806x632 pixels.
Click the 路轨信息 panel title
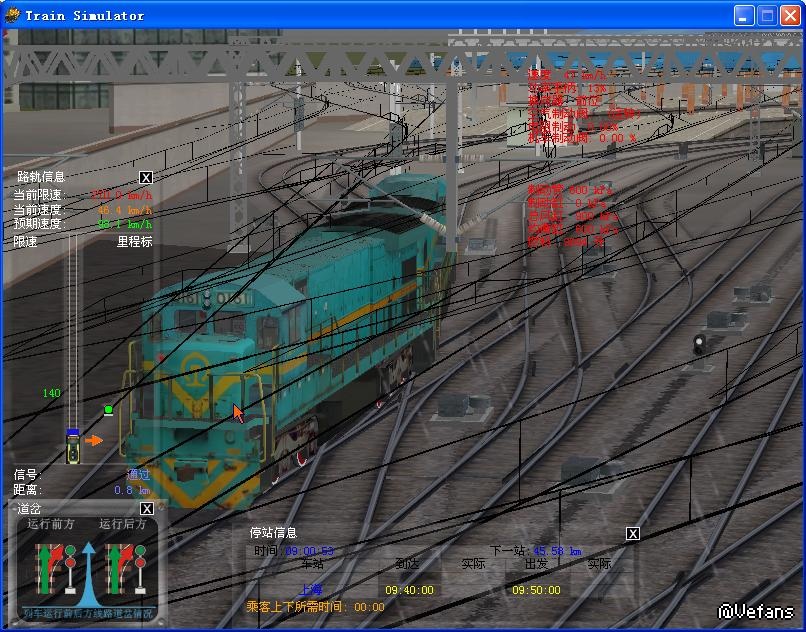click(41, 177)
